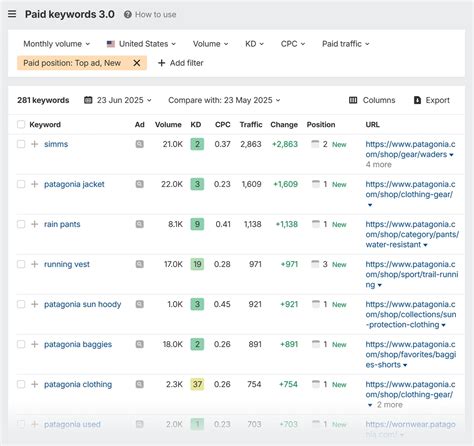Check the box for rain pants keyword
The height and width of the screenshot is (446, 474).
21,224
